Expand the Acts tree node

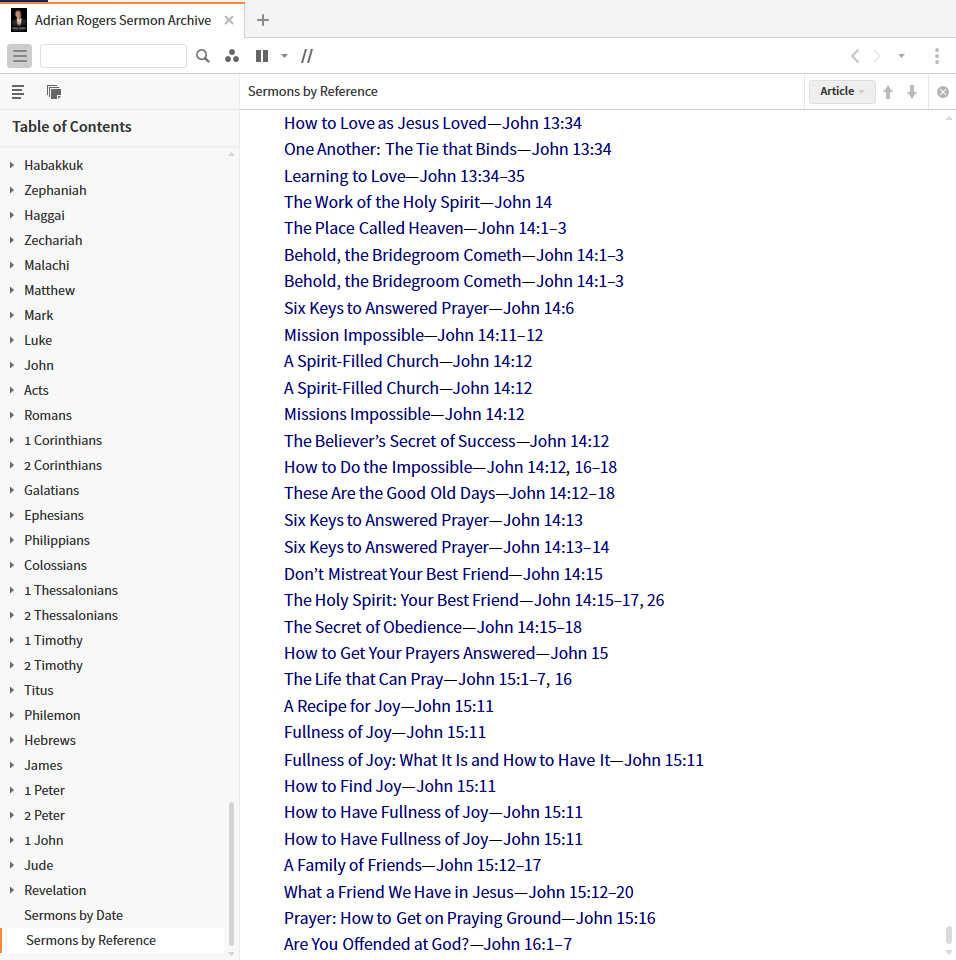click(12, 390)
